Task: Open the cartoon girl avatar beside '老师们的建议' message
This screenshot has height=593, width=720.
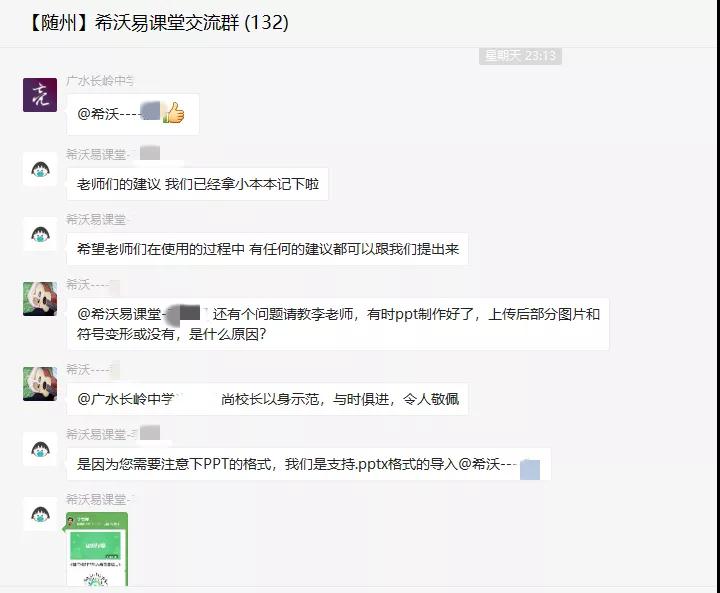Action: click(x=40, y=169)
